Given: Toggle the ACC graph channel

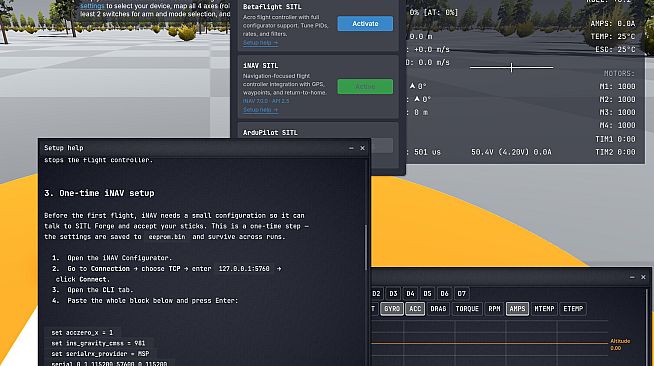Looking at the screenshot, I should [x=415, y=309].
